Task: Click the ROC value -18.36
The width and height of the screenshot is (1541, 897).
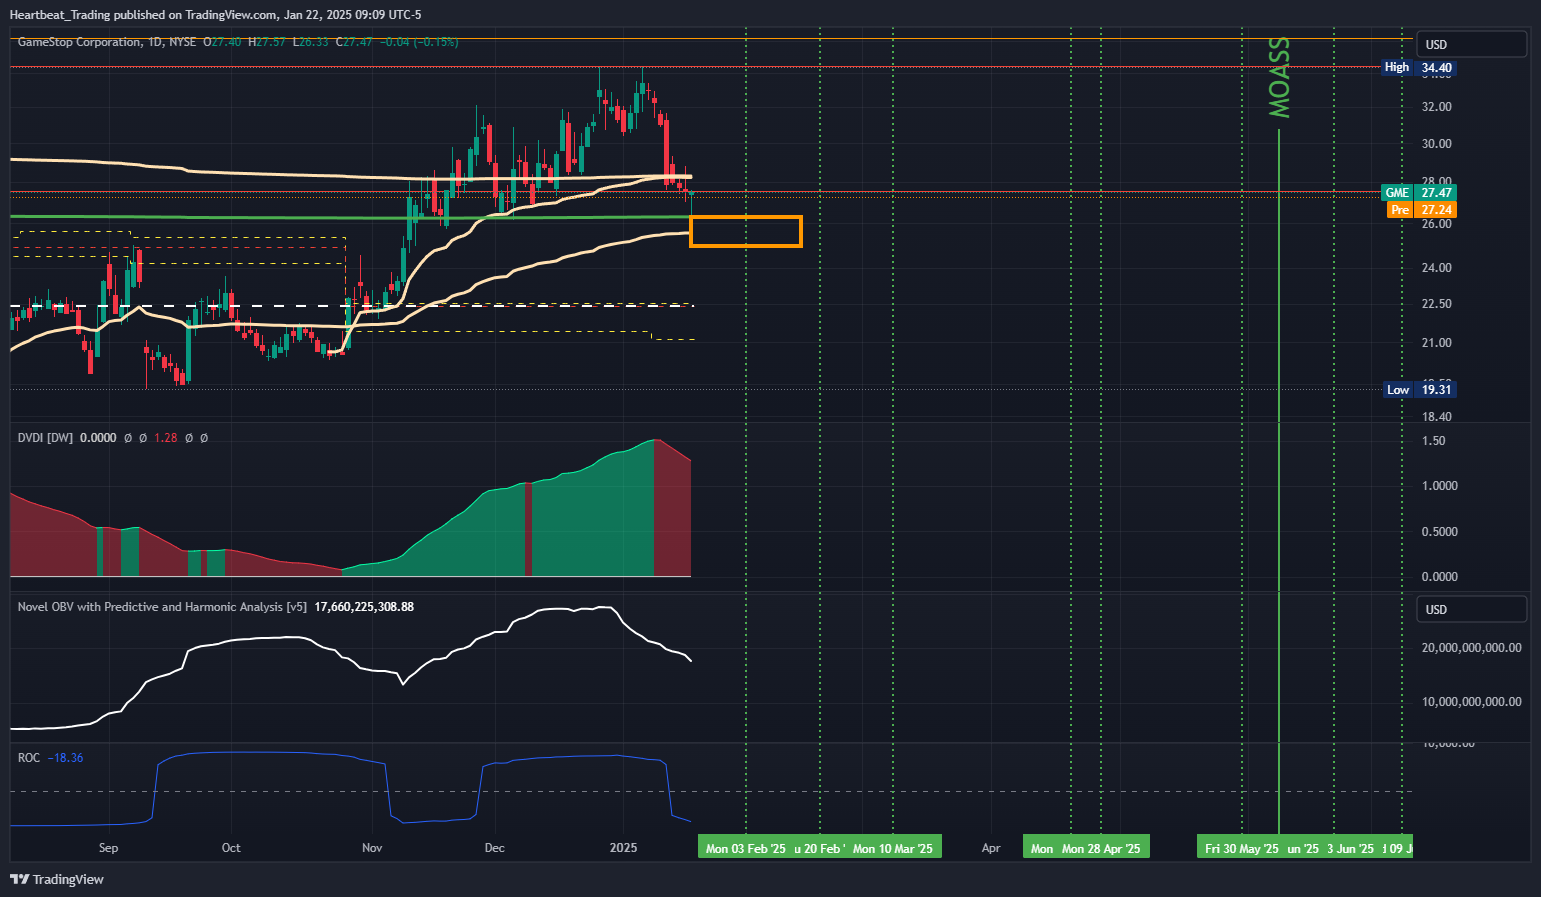Action: click(x=66, y=758)
